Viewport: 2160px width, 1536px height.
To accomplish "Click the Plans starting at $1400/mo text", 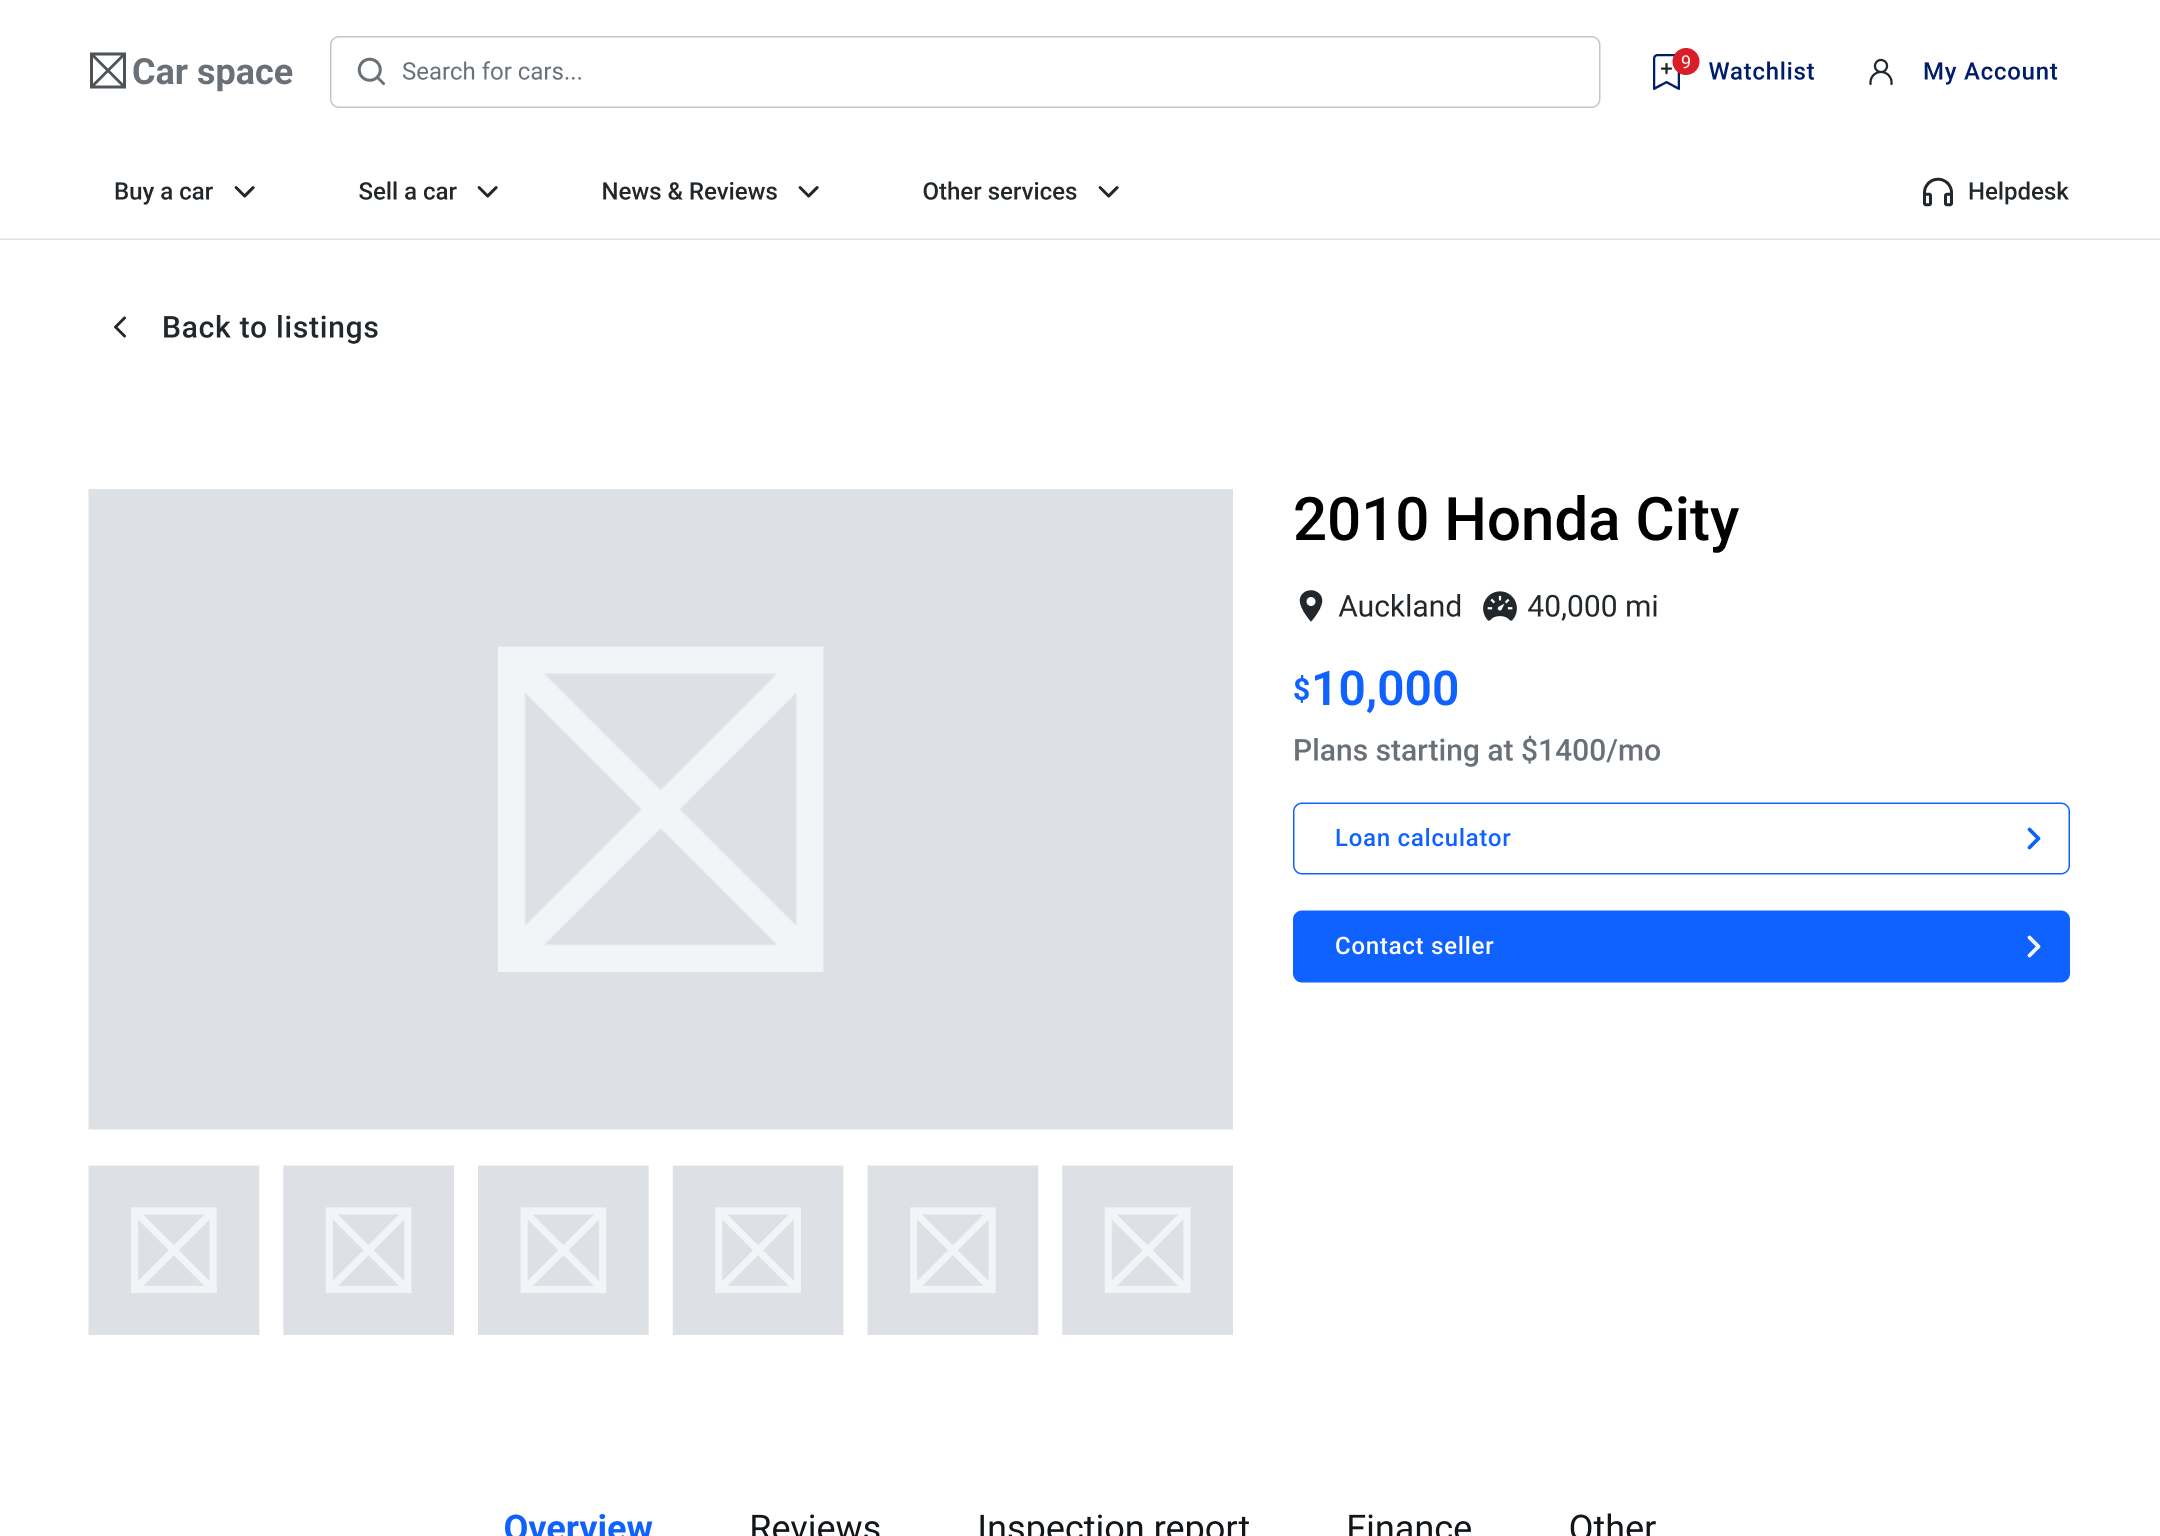I will pyautogui.click(x=1477, y=750).
